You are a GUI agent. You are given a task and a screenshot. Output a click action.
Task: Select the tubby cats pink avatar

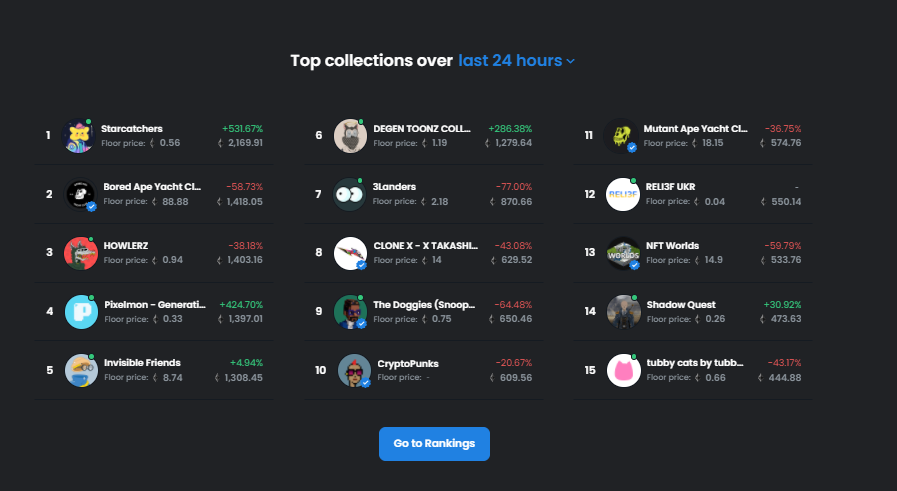point(624,370)
